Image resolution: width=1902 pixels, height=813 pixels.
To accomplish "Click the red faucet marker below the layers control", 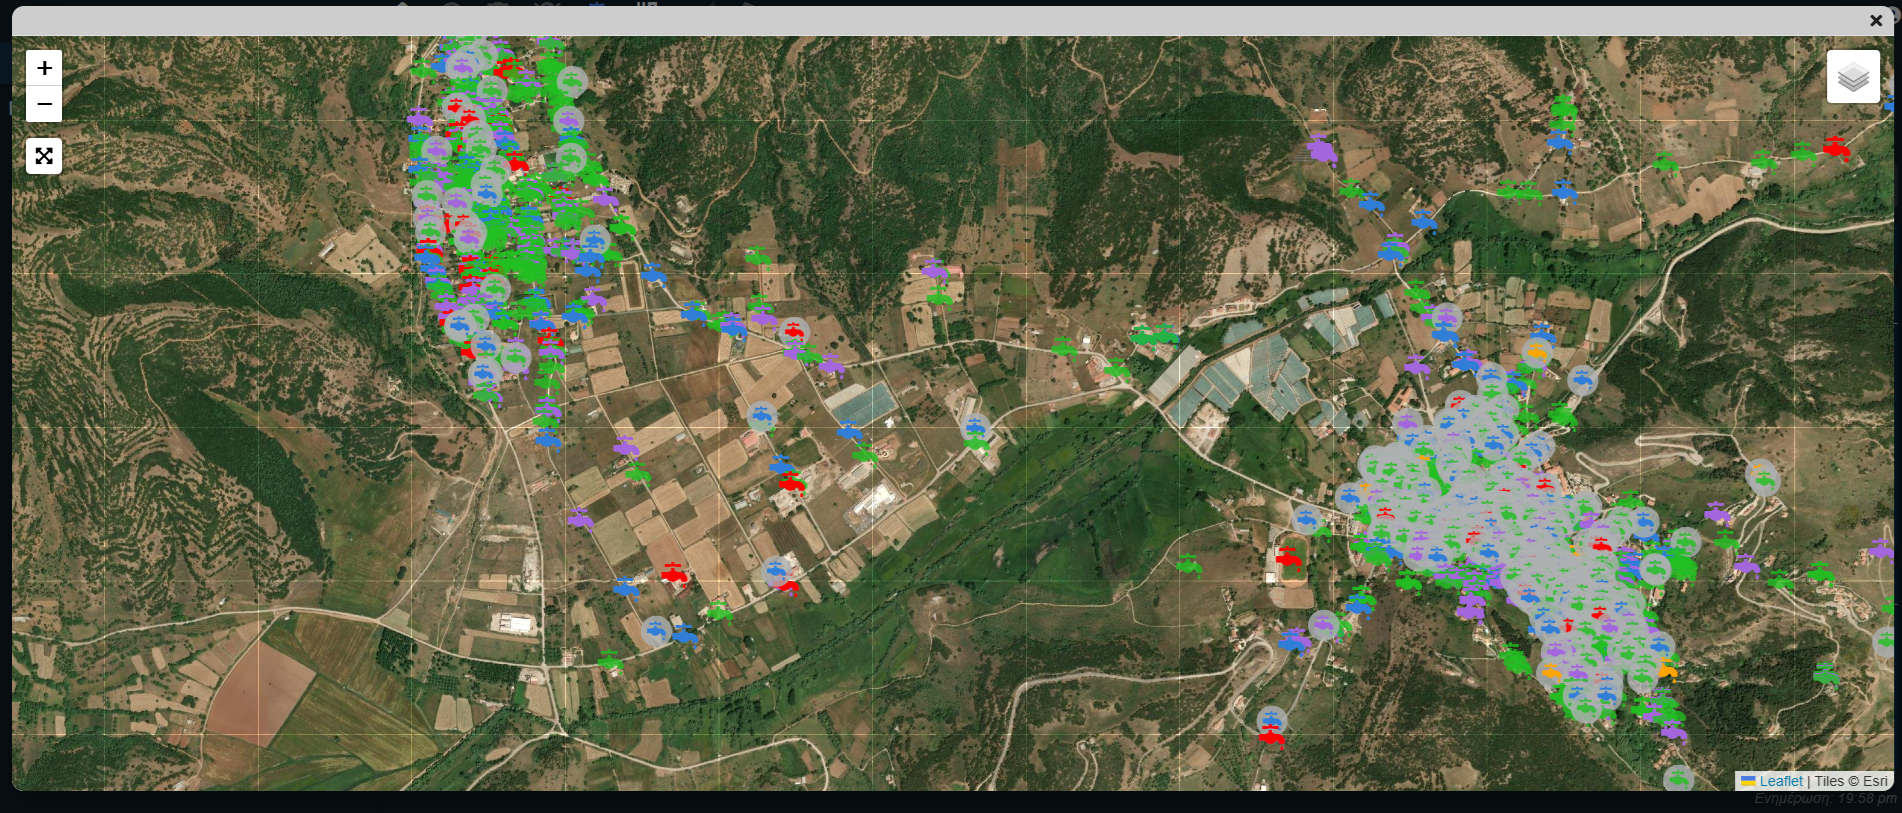I will click(1836, 147).
